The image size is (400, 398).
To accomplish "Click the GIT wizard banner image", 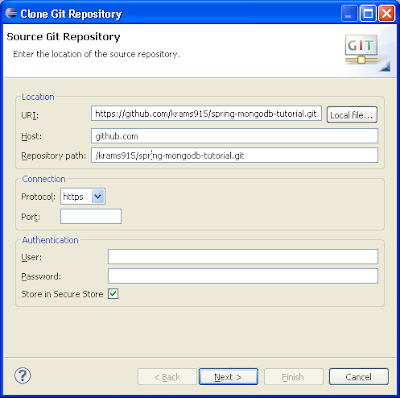I will [361, 49].
